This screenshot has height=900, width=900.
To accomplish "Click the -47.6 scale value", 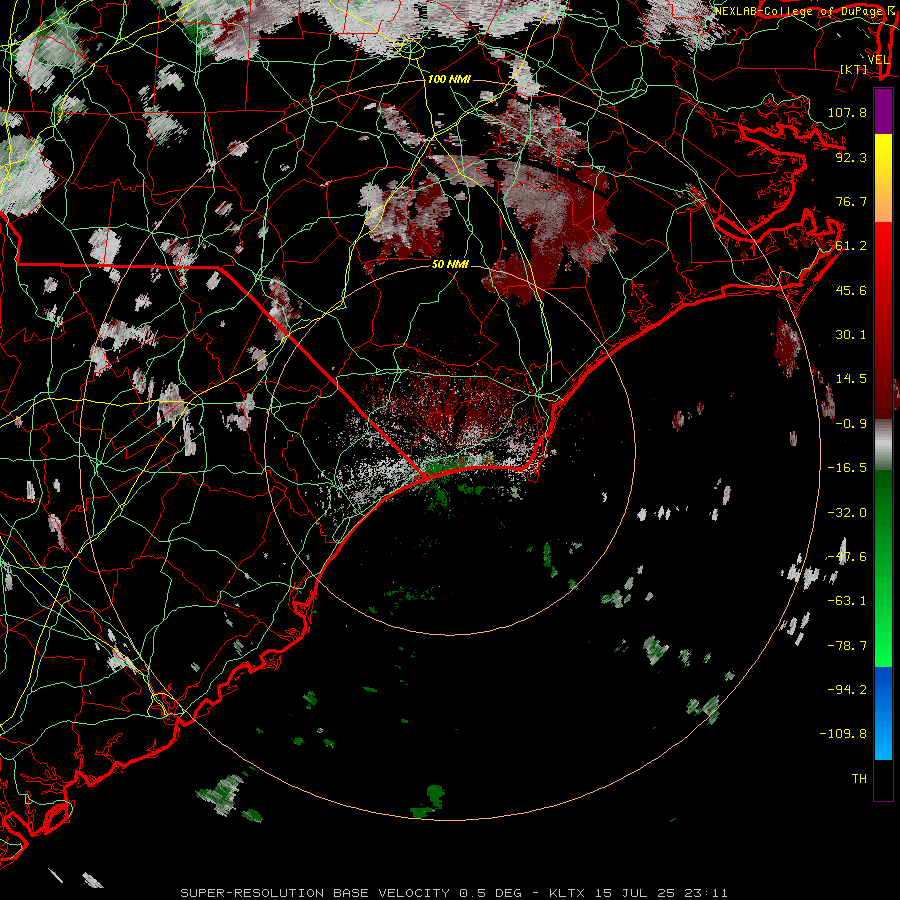I will tap(847, 556).
